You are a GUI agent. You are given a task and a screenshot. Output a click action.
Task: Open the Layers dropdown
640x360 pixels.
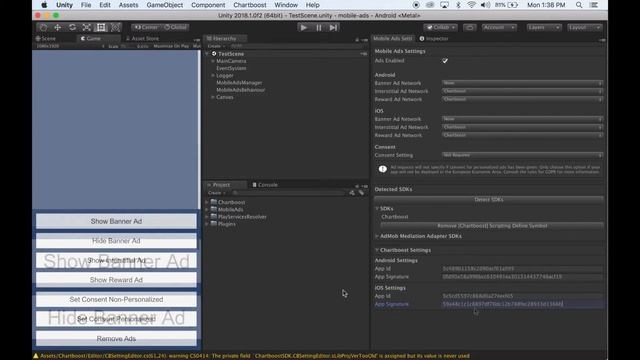pos(543,27)
